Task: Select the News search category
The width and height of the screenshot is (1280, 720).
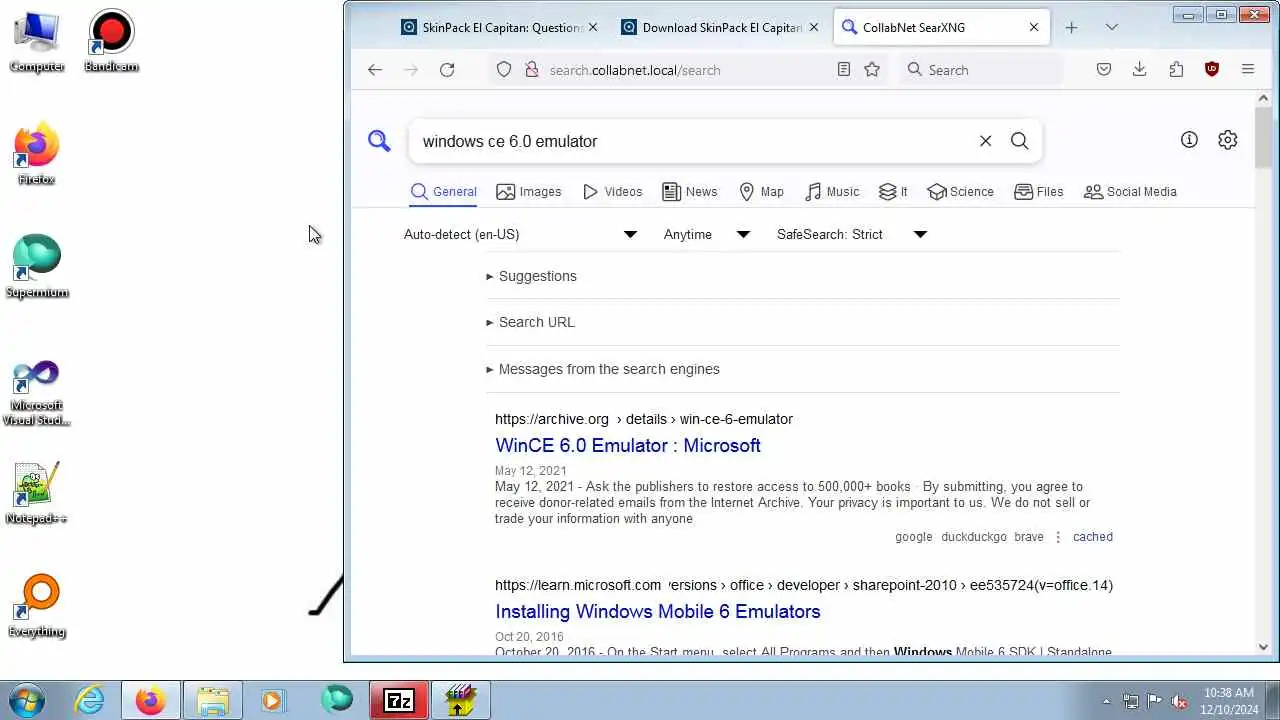Action: 690,191
